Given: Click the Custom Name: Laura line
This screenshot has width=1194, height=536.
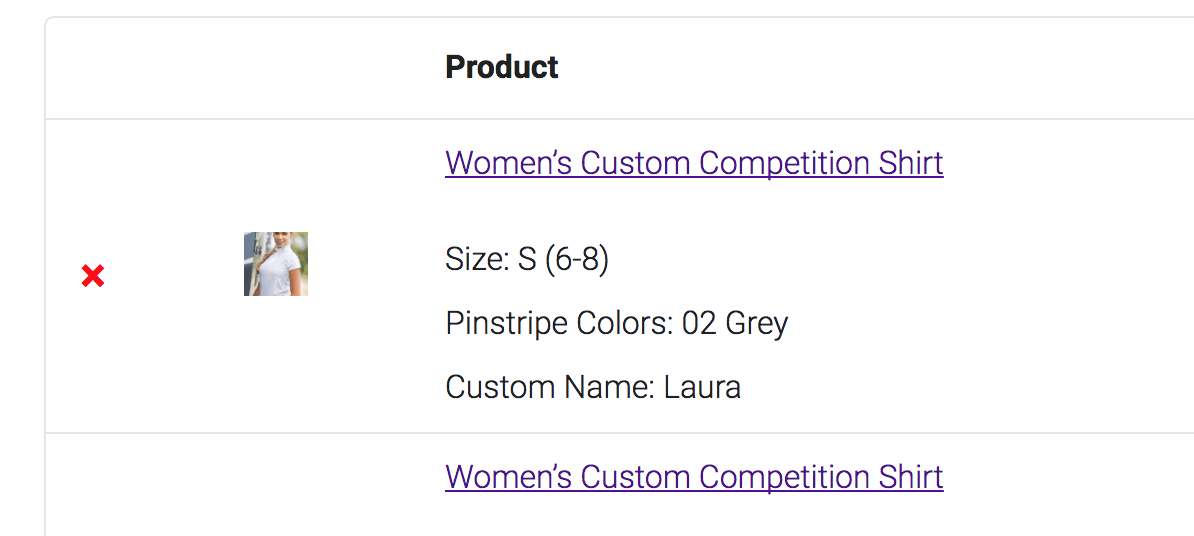Looking at the screenshot, I should point(593,387).
